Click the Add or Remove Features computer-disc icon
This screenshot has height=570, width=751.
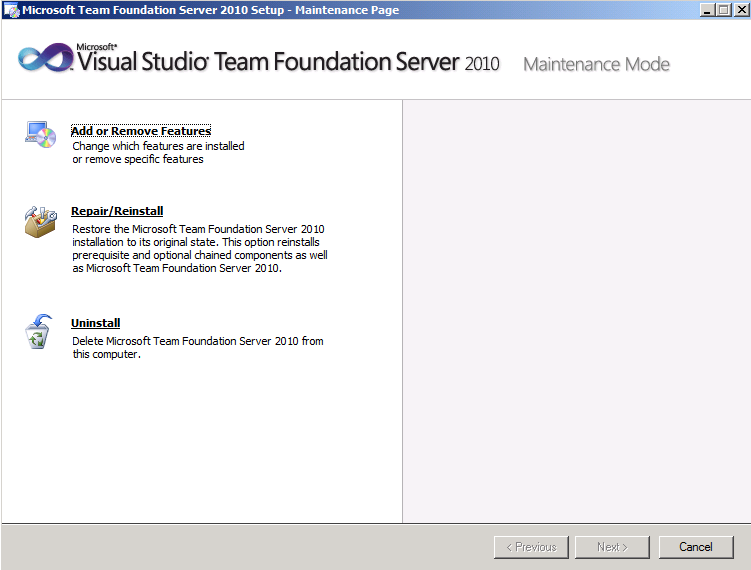click(41, 135)
